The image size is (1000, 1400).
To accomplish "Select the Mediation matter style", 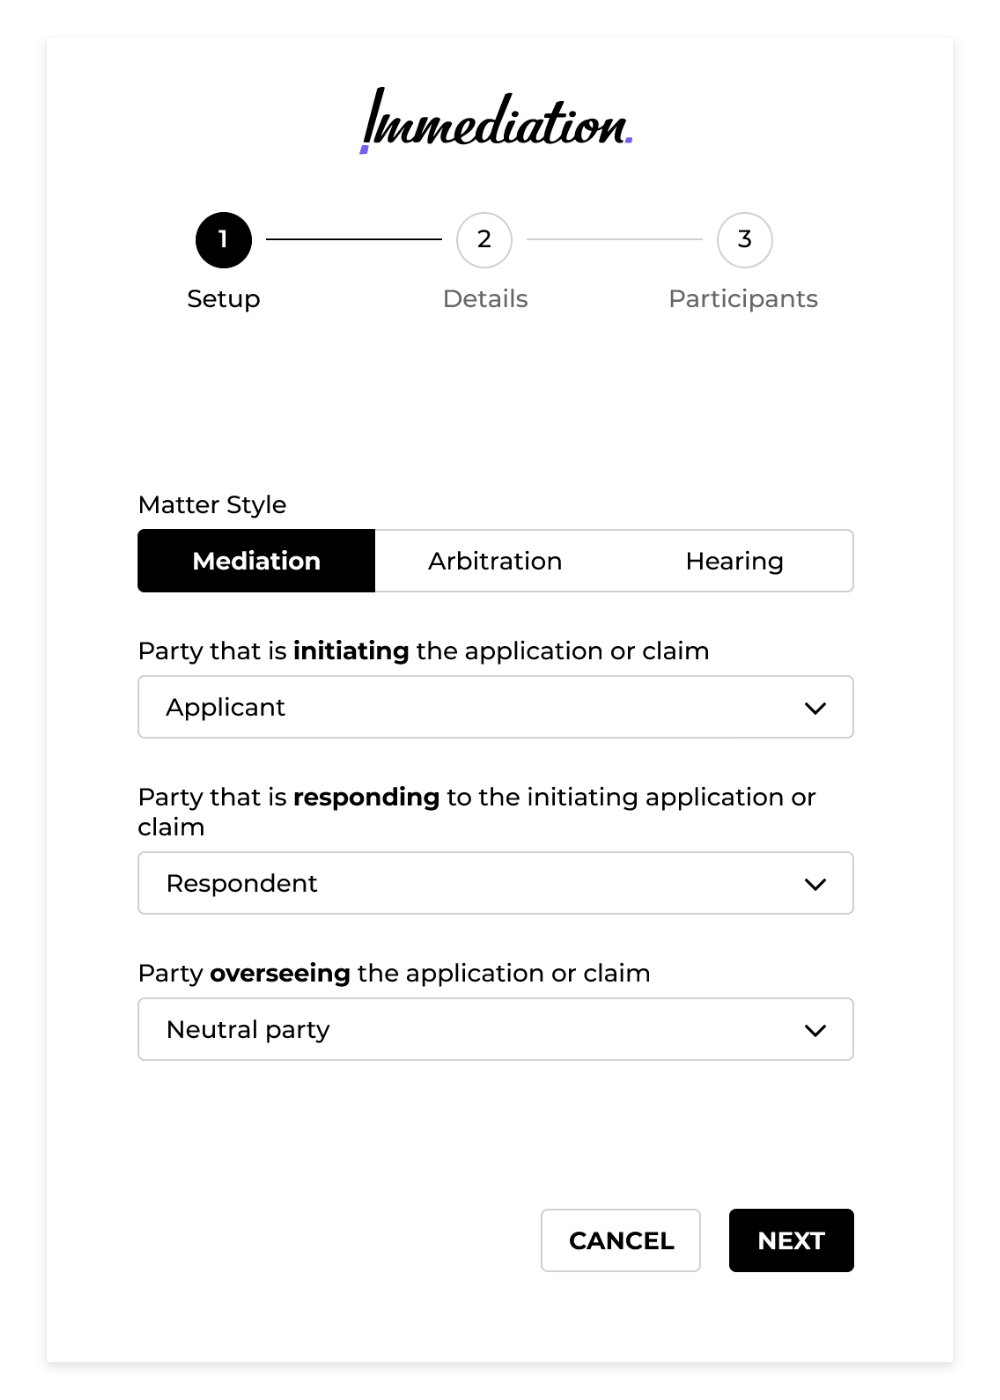I will 256,561.
